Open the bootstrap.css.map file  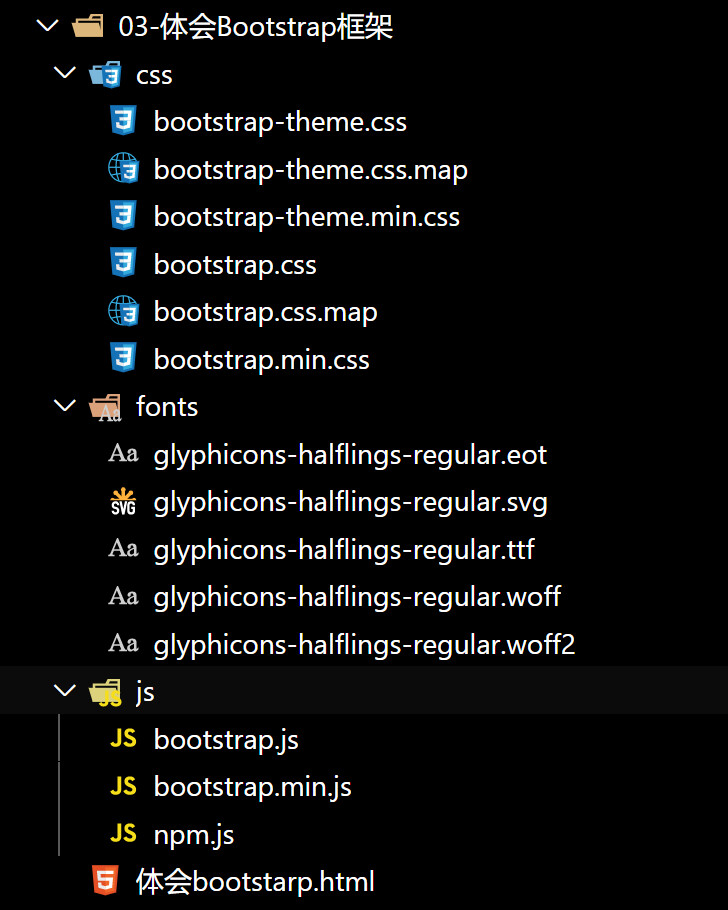pyautogui.click(x=265, y=312)
